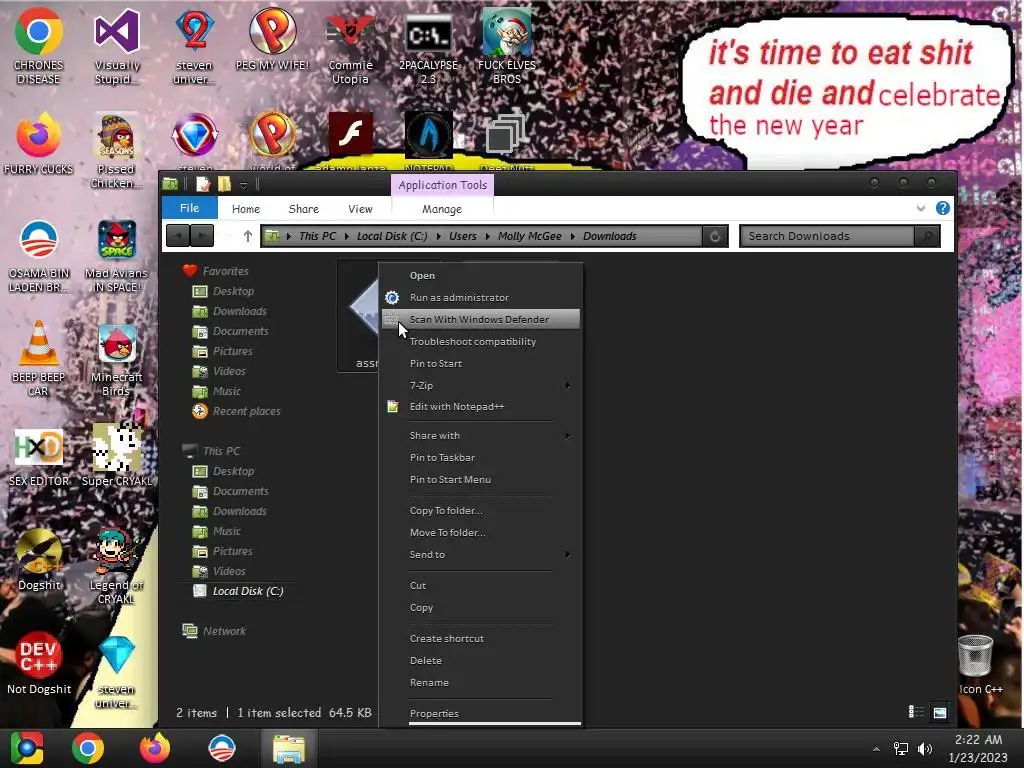Screen dimensions: 1024x768
Task: Select the Visually Stupid desktop icon
Action: point(117,46)
